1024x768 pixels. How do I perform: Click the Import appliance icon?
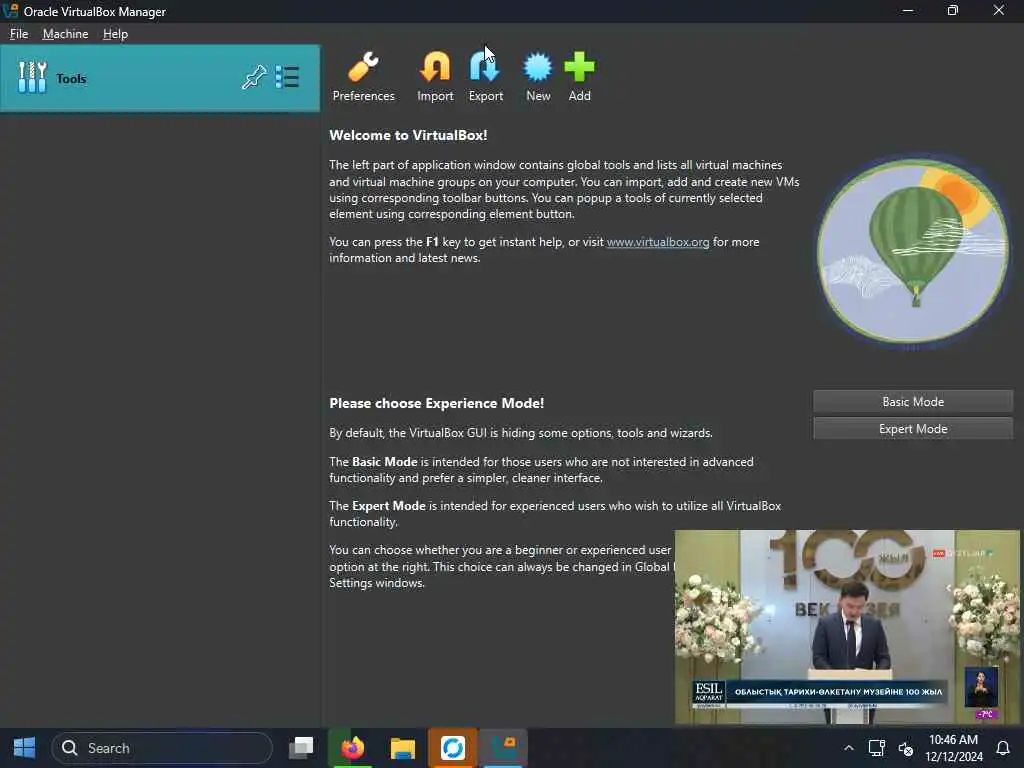[x=435, y=77]
